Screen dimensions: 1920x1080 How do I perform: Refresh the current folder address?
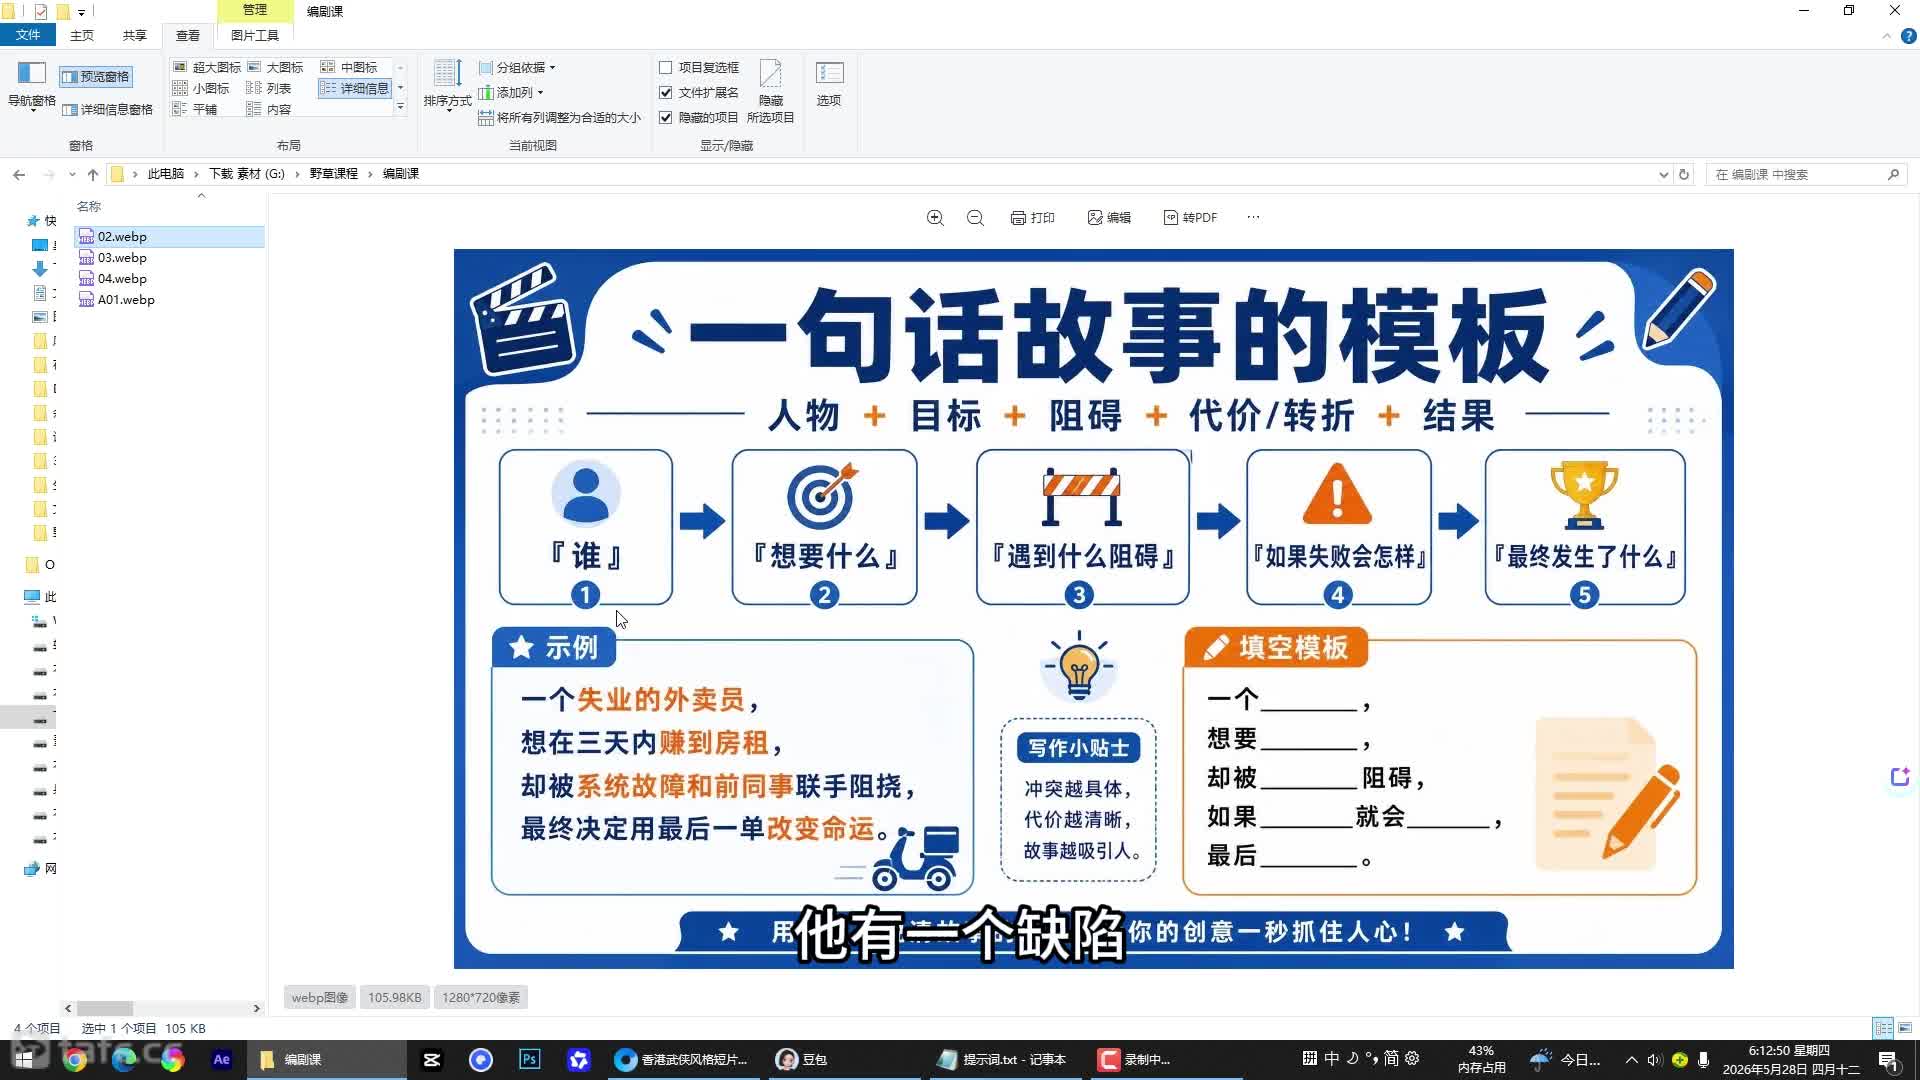pos(1684,174)
